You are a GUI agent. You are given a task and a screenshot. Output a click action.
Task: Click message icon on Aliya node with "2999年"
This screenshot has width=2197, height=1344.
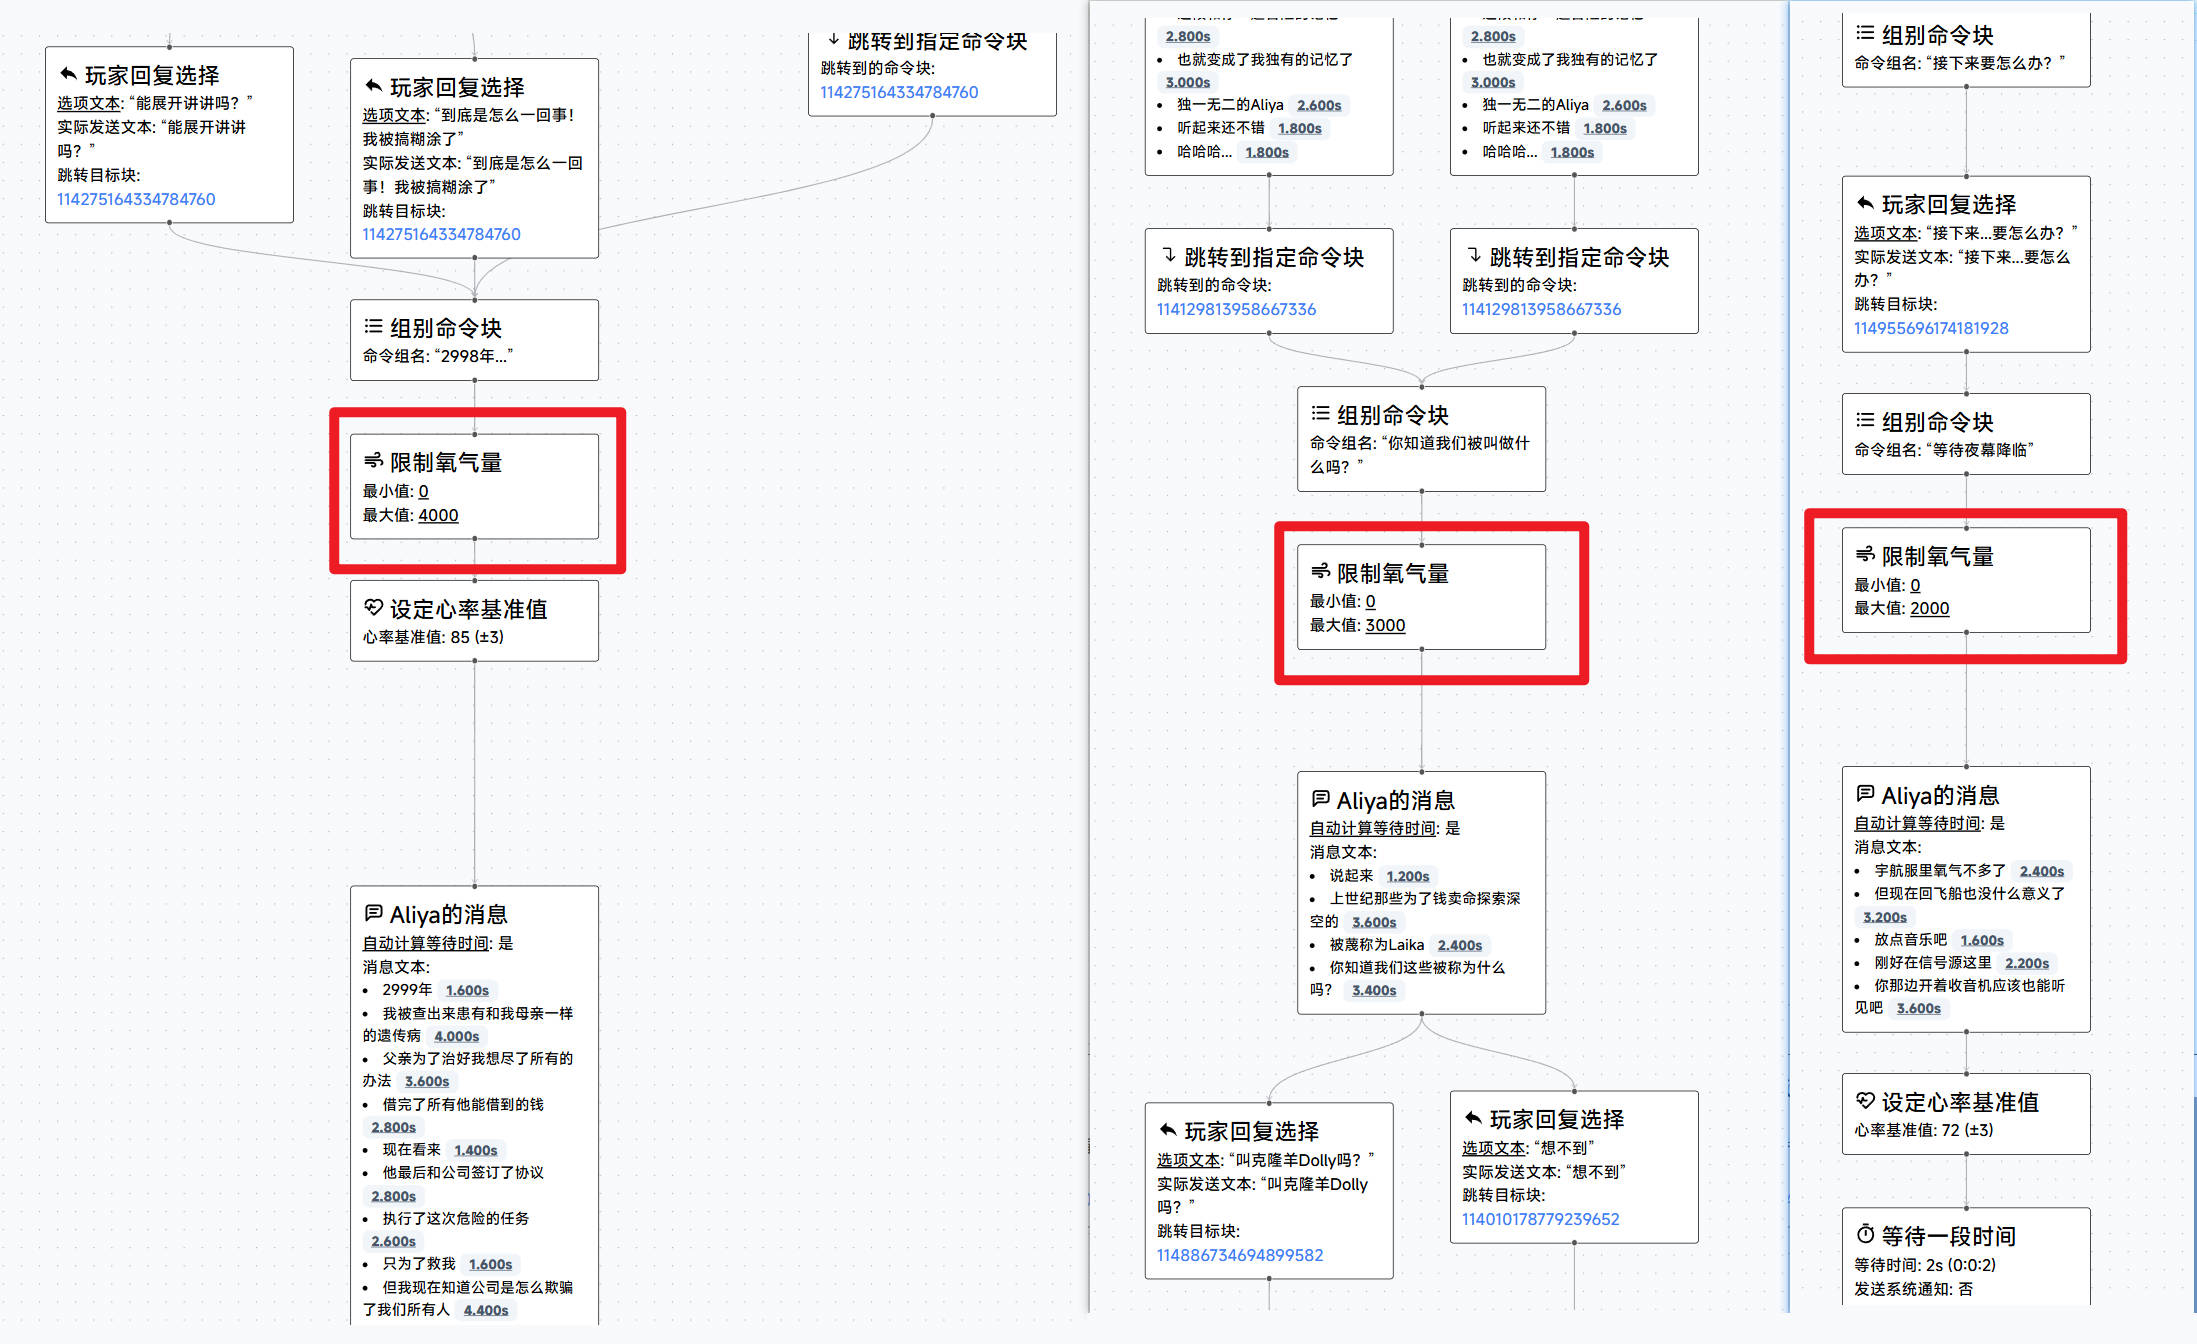373,913
